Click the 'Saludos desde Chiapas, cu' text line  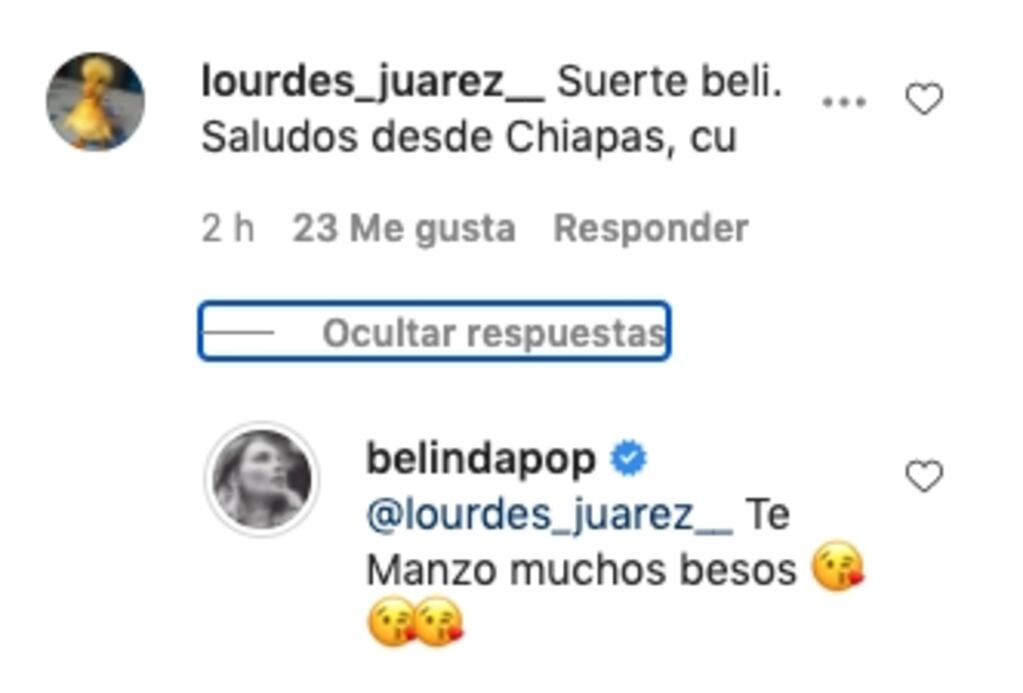coord(469,138)
